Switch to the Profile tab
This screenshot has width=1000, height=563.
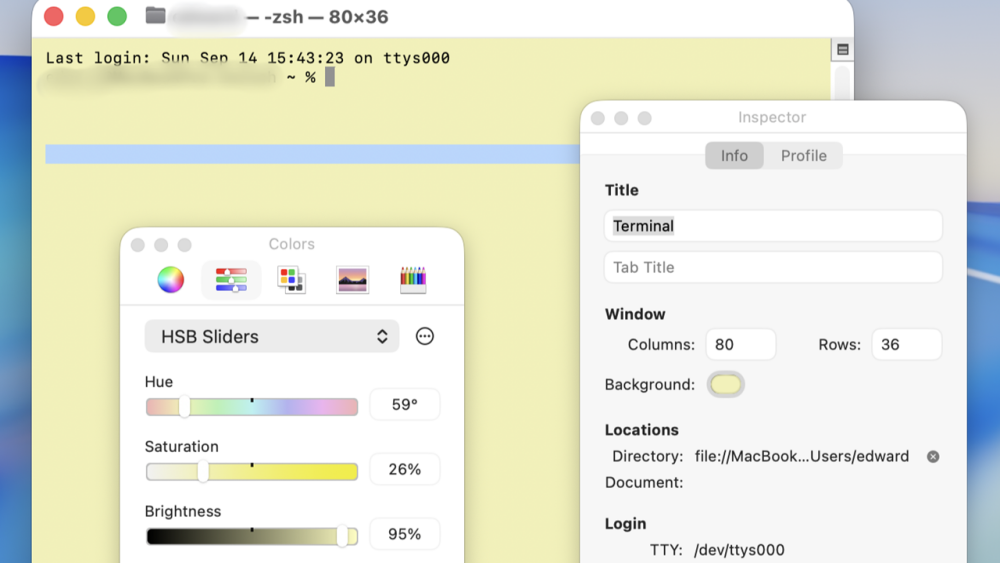[x=803, y=156]
